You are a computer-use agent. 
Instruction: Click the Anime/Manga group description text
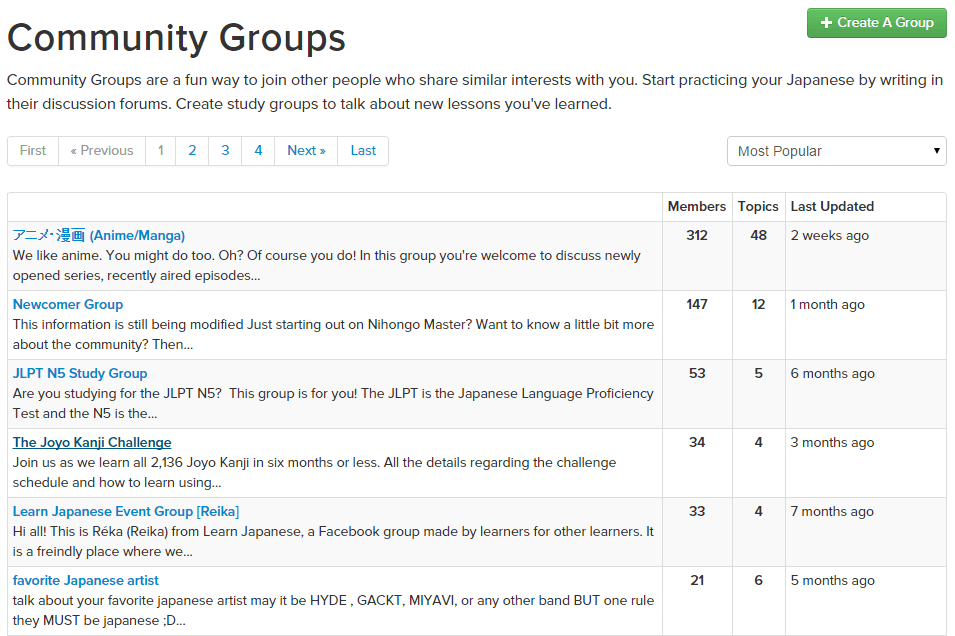[x=326, y=265]
